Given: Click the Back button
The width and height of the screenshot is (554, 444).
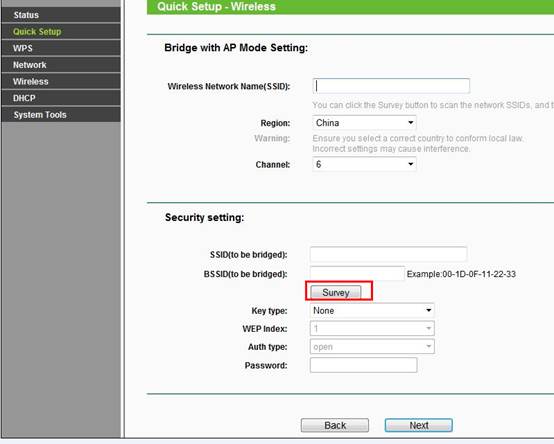Looking at the screenshot, I should [x=335, y=425].
